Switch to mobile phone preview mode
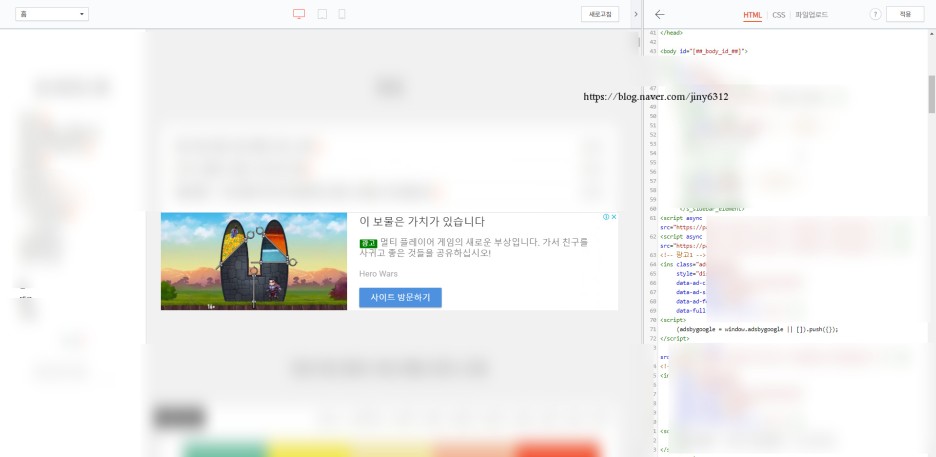This screenshot has width=936, height=457. [x=341, y=14]
